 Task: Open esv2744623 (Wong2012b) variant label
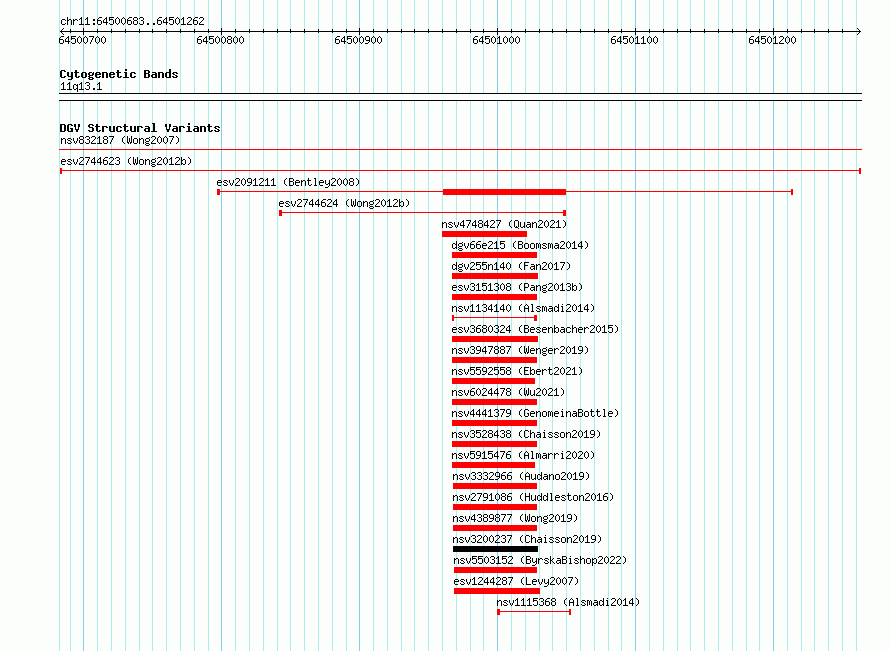pyautogui.click(x=126, y=161)
